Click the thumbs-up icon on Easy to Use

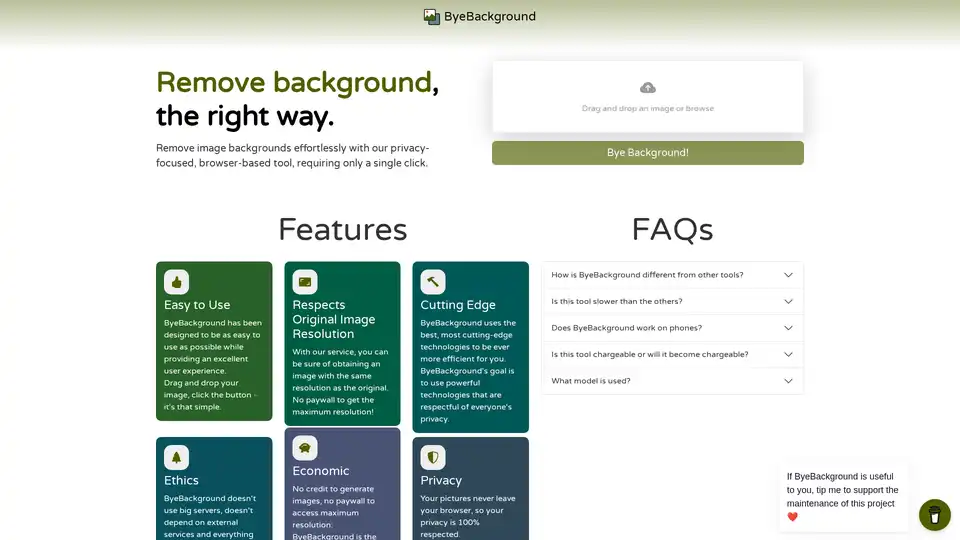coord(177,282)
